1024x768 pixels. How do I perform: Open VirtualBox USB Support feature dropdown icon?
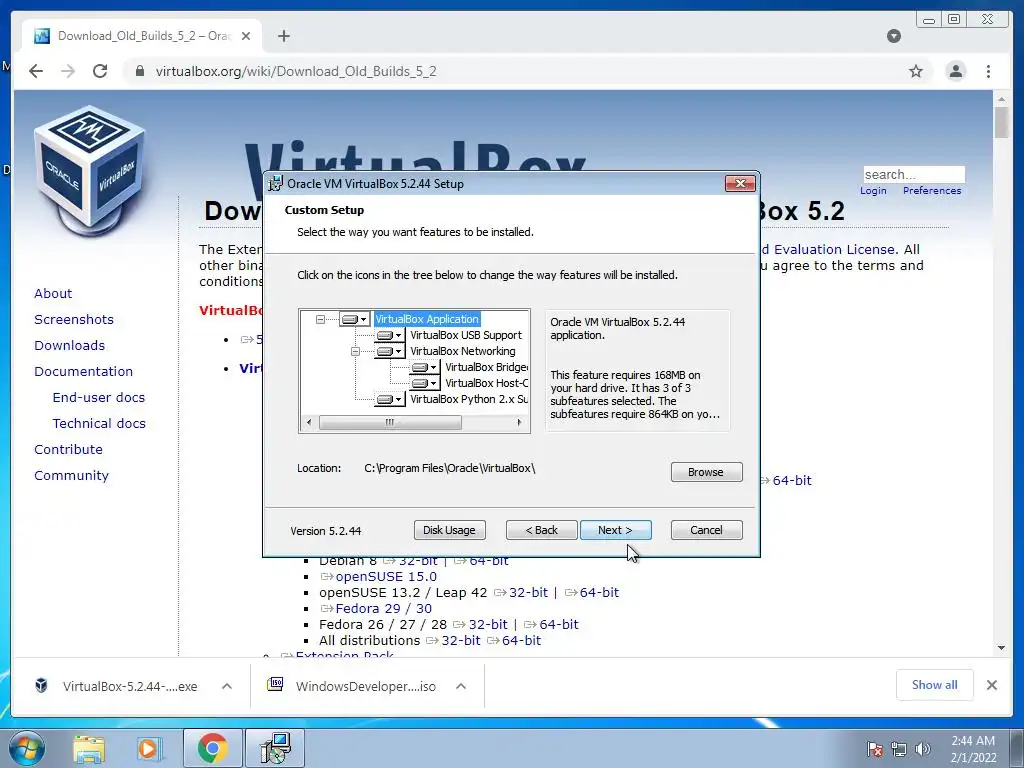click(x=389, y=335)
